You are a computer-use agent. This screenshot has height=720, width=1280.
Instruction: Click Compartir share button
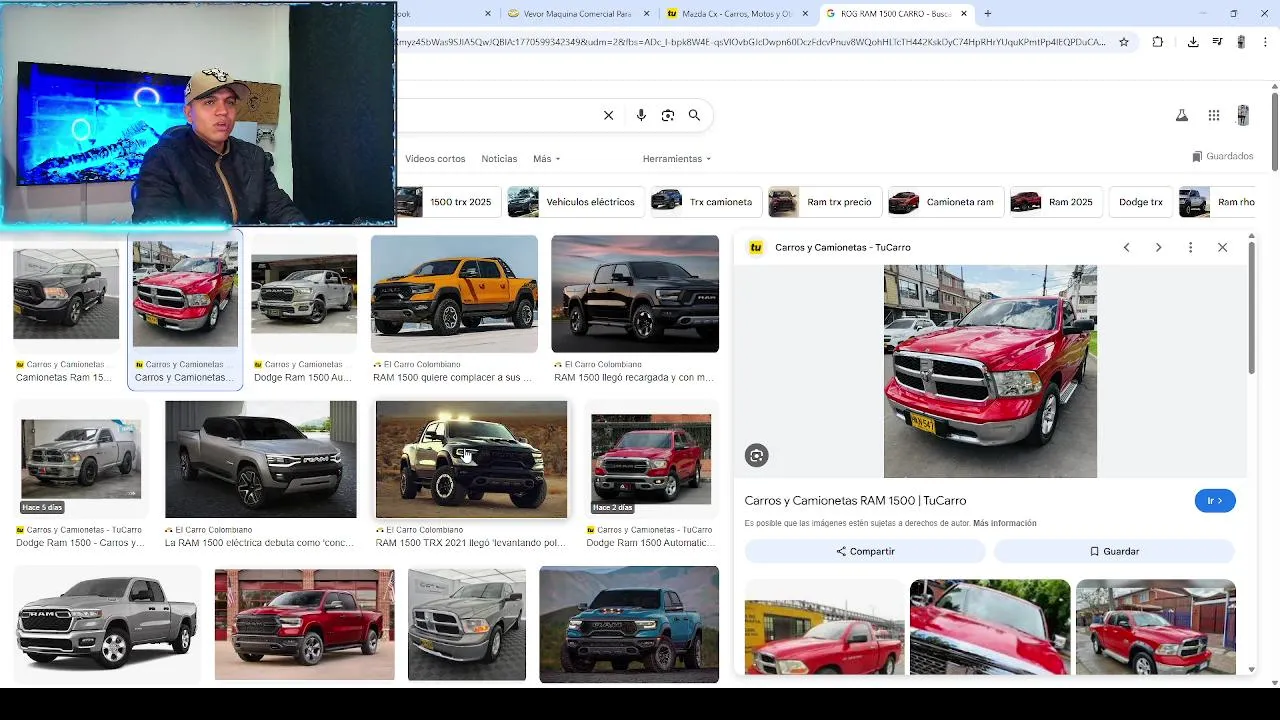pyautogui.click(x=865, y=551)
